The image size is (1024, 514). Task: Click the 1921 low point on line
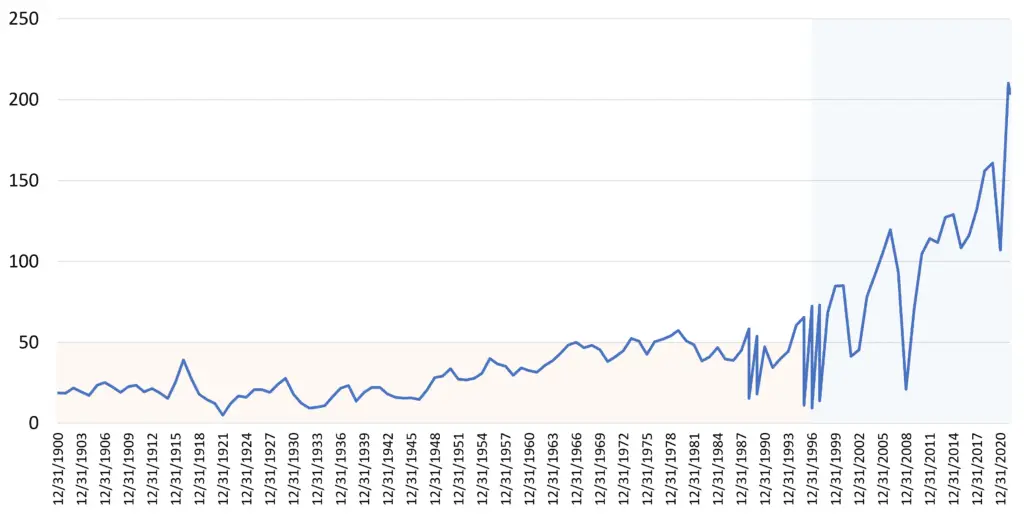tap(223, 415)
